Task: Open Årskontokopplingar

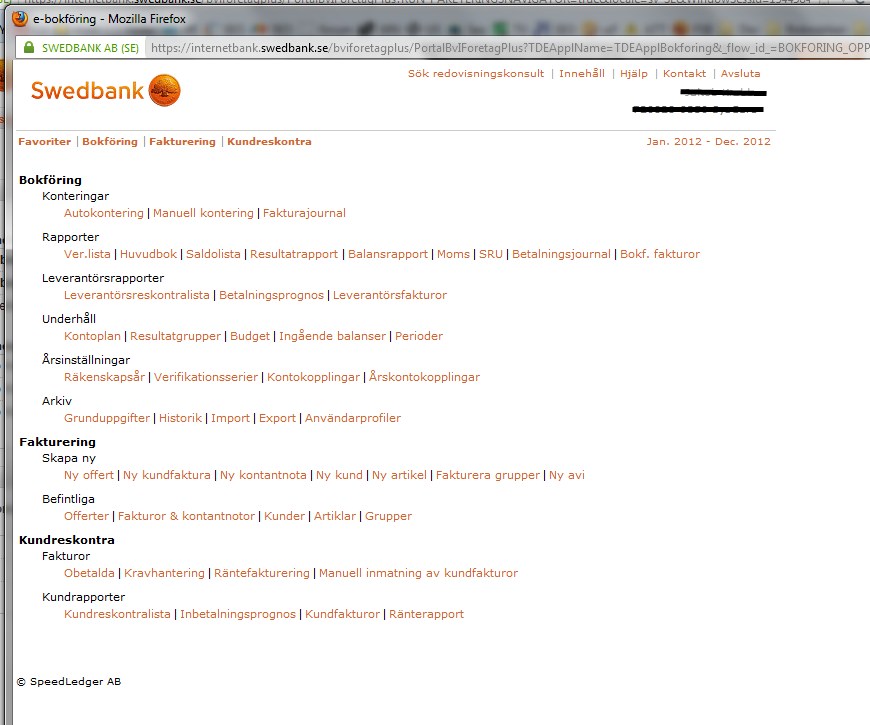Action: pyautogui.click(x=424, y=377)
